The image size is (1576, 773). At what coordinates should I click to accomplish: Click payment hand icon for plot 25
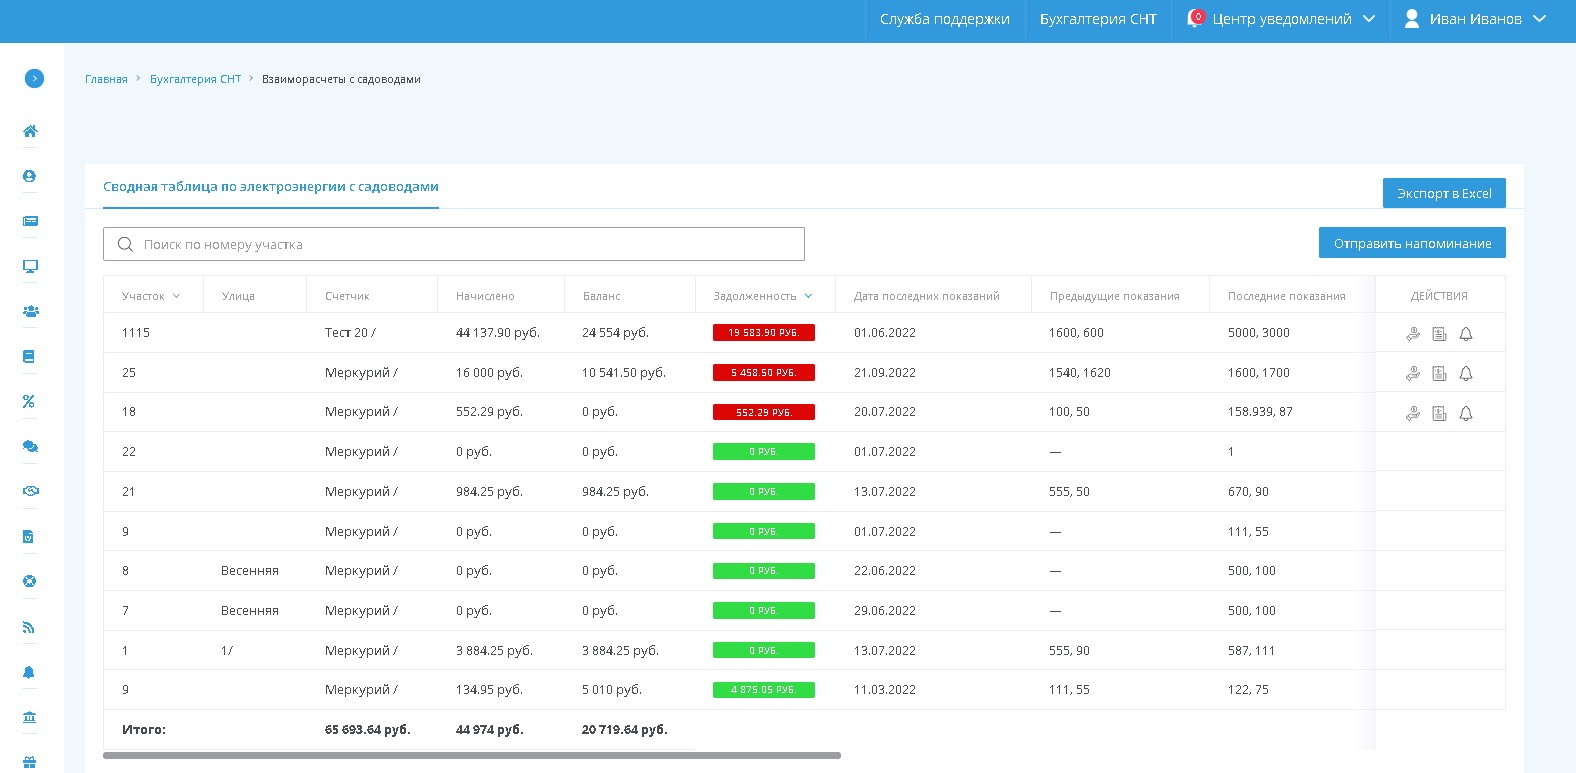point(1413,373)
